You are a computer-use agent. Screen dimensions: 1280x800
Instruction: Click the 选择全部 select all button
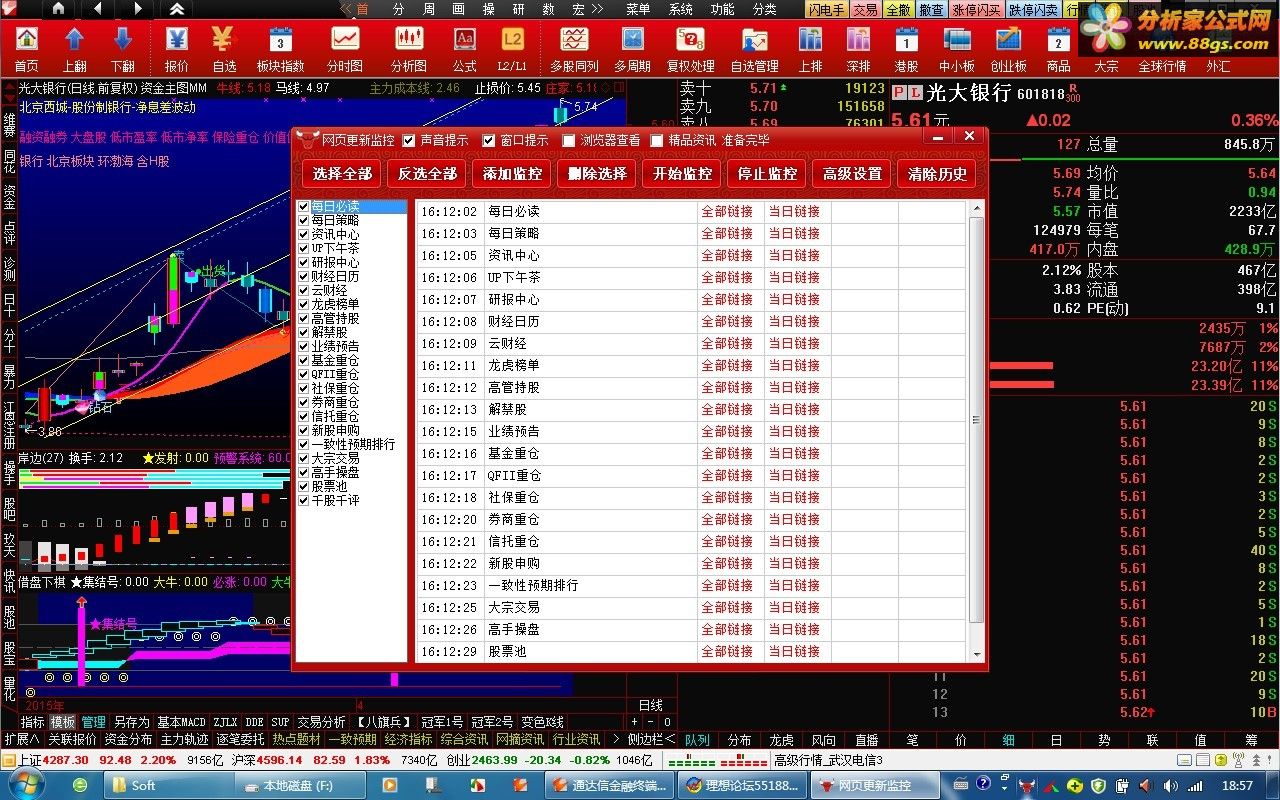point(342,174)
